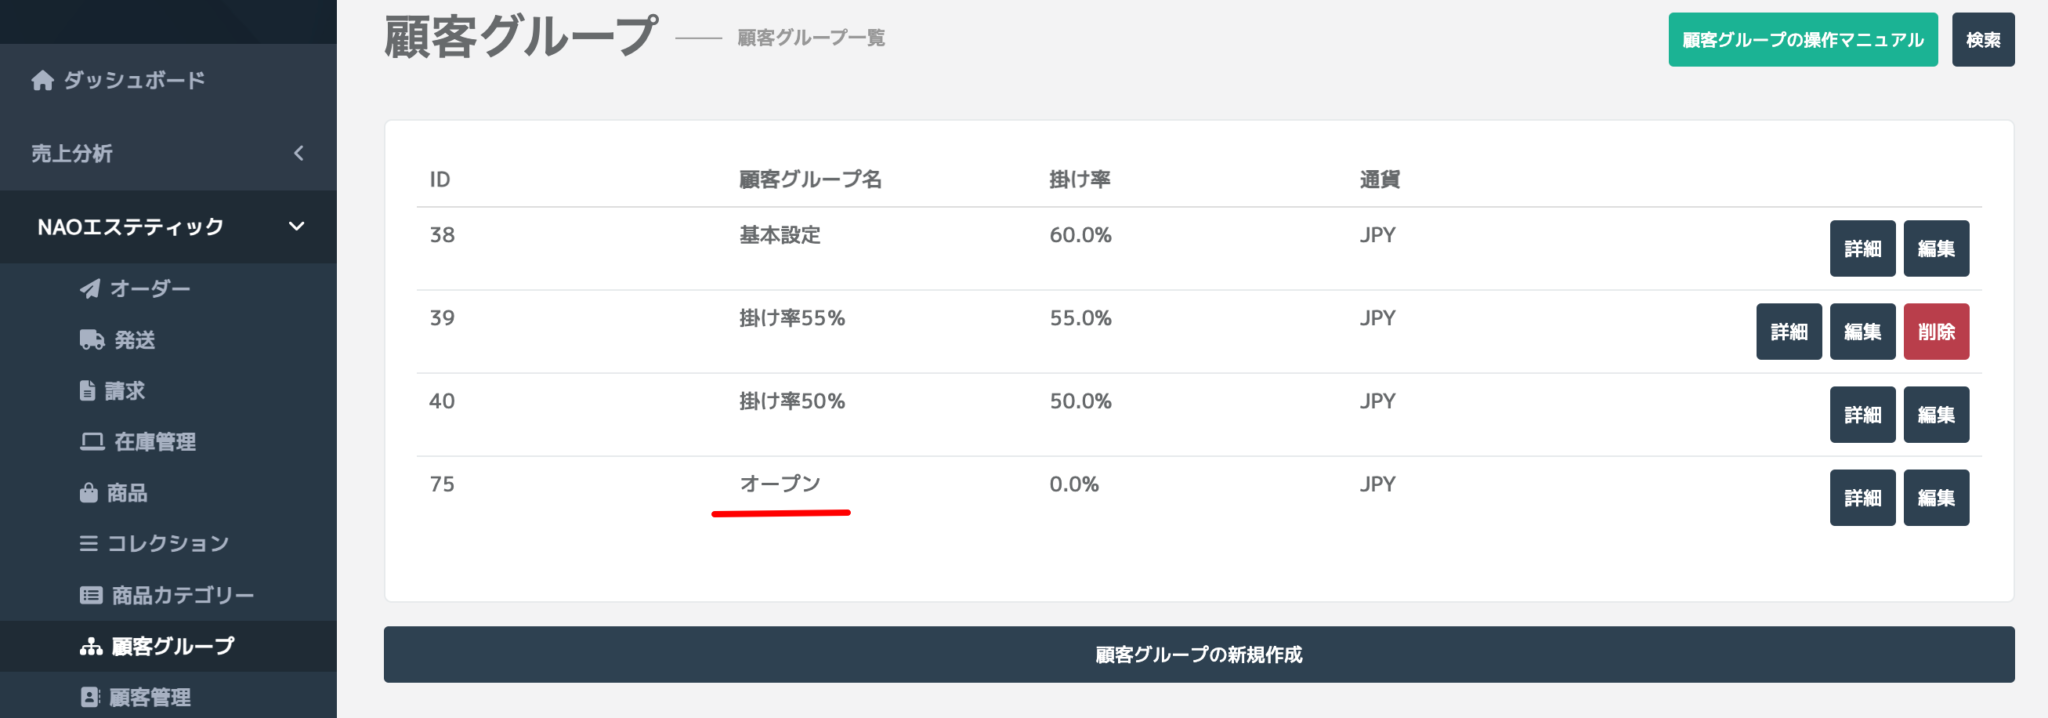Screen dimensions: 2048x718
Task: Collapse the NAOエステティック menu chevron
Action: coord(296,227)
